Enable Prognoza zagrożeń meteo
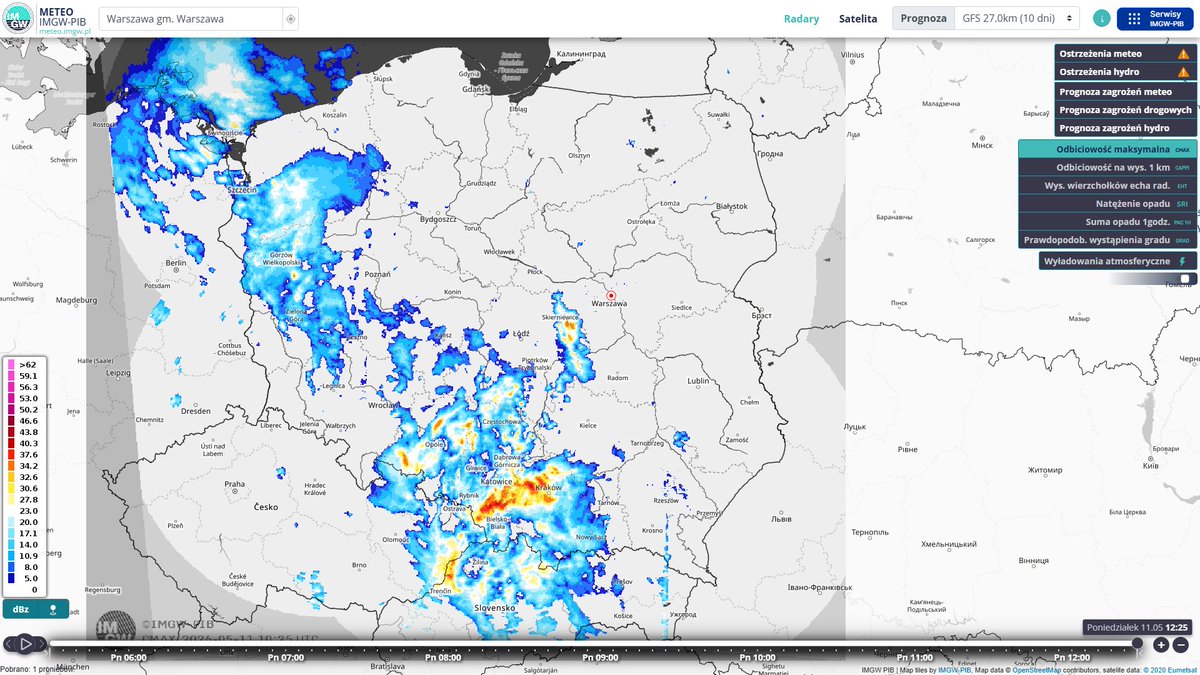 pos(1124,91)
